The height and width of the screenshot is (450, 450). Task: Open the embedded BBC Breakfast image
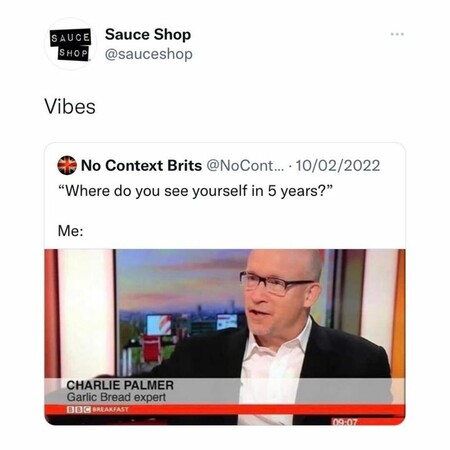(x=225, y=337)
